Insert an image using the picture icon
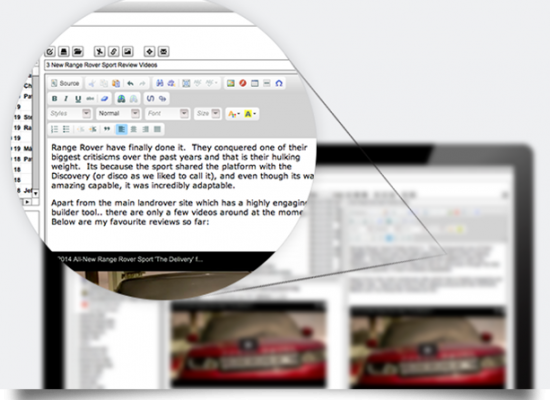The image size is (550, 400). click(x=230, y=84)
